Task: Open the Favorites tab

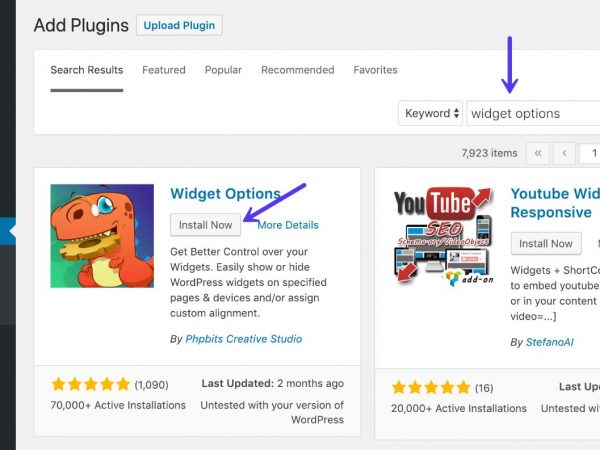Action: pyautogui.click(x=375, y=70)
